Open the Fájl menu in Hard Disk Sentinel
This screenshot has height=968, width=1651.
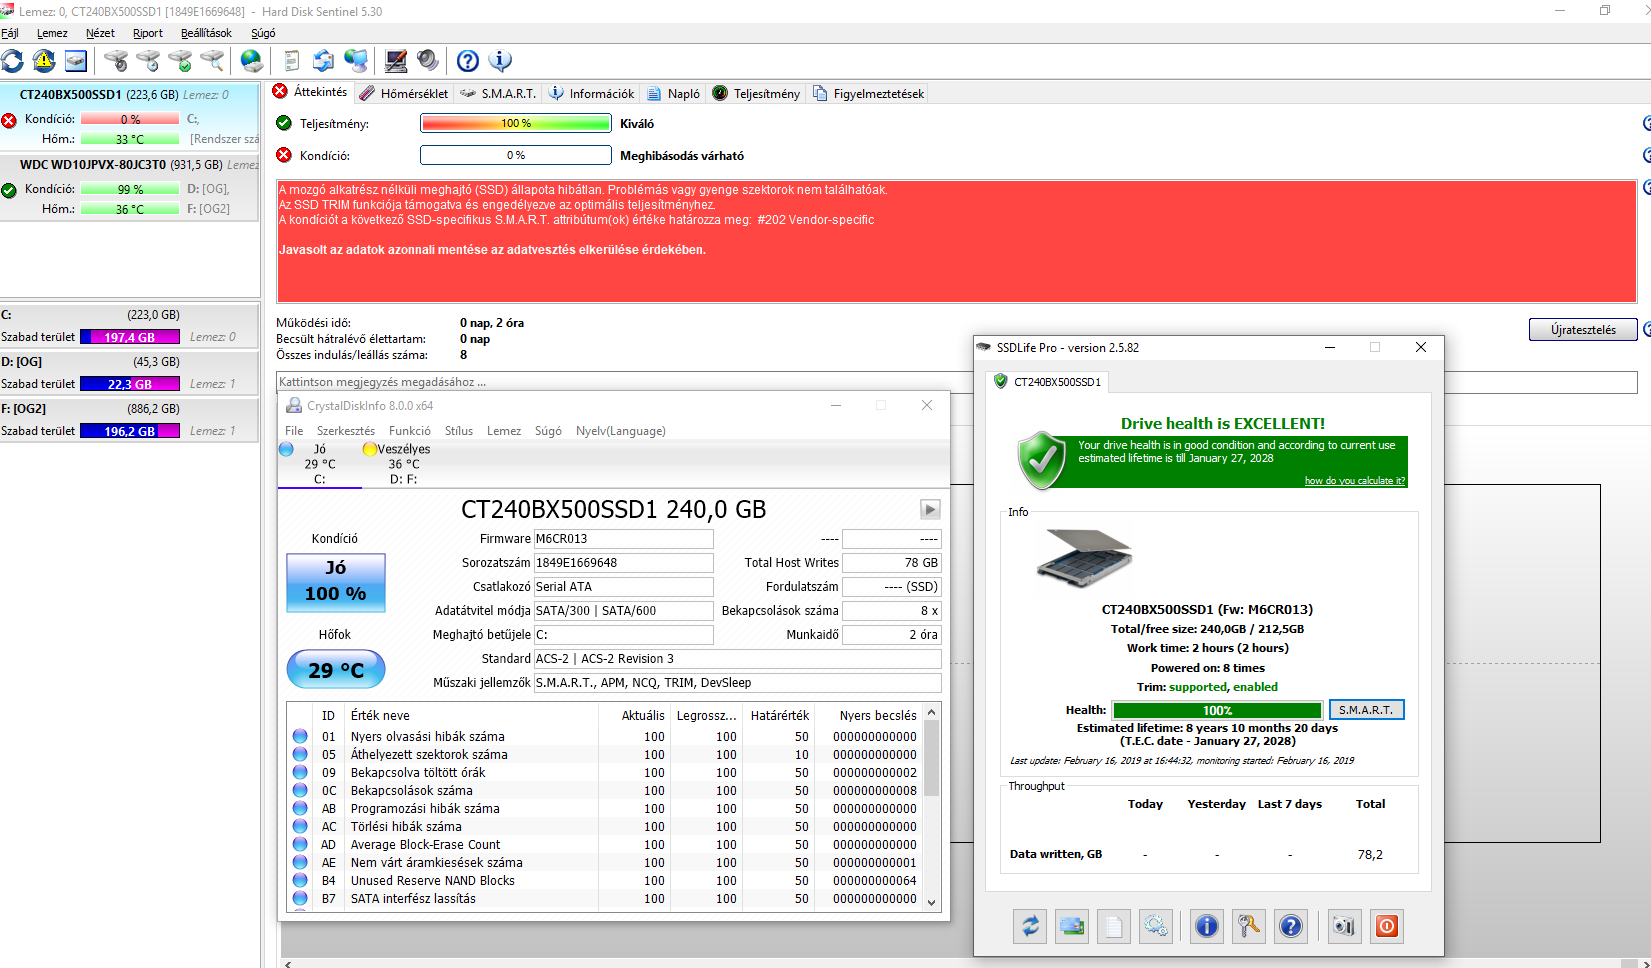[x=10, y=33]
